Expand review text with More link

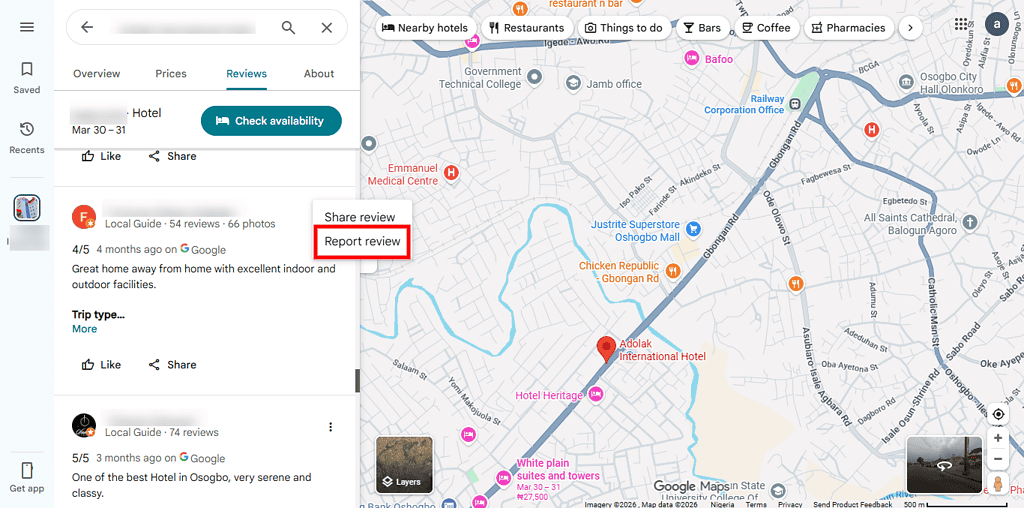point(84,329)
